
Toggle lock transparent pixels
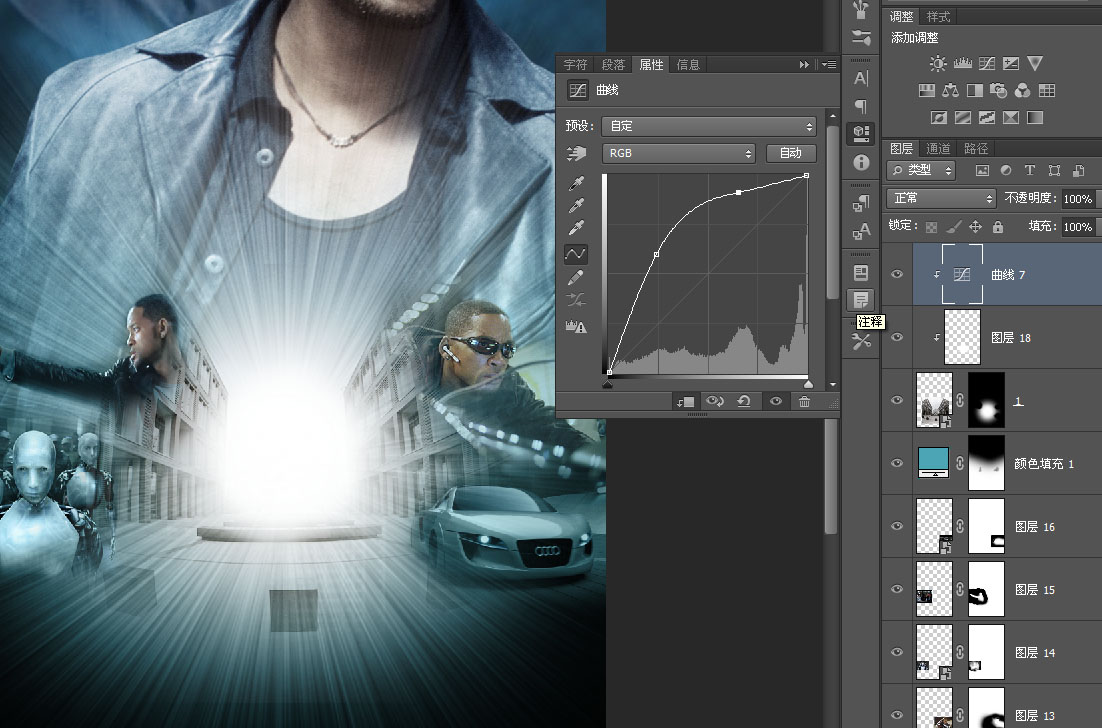pos(931,226)
